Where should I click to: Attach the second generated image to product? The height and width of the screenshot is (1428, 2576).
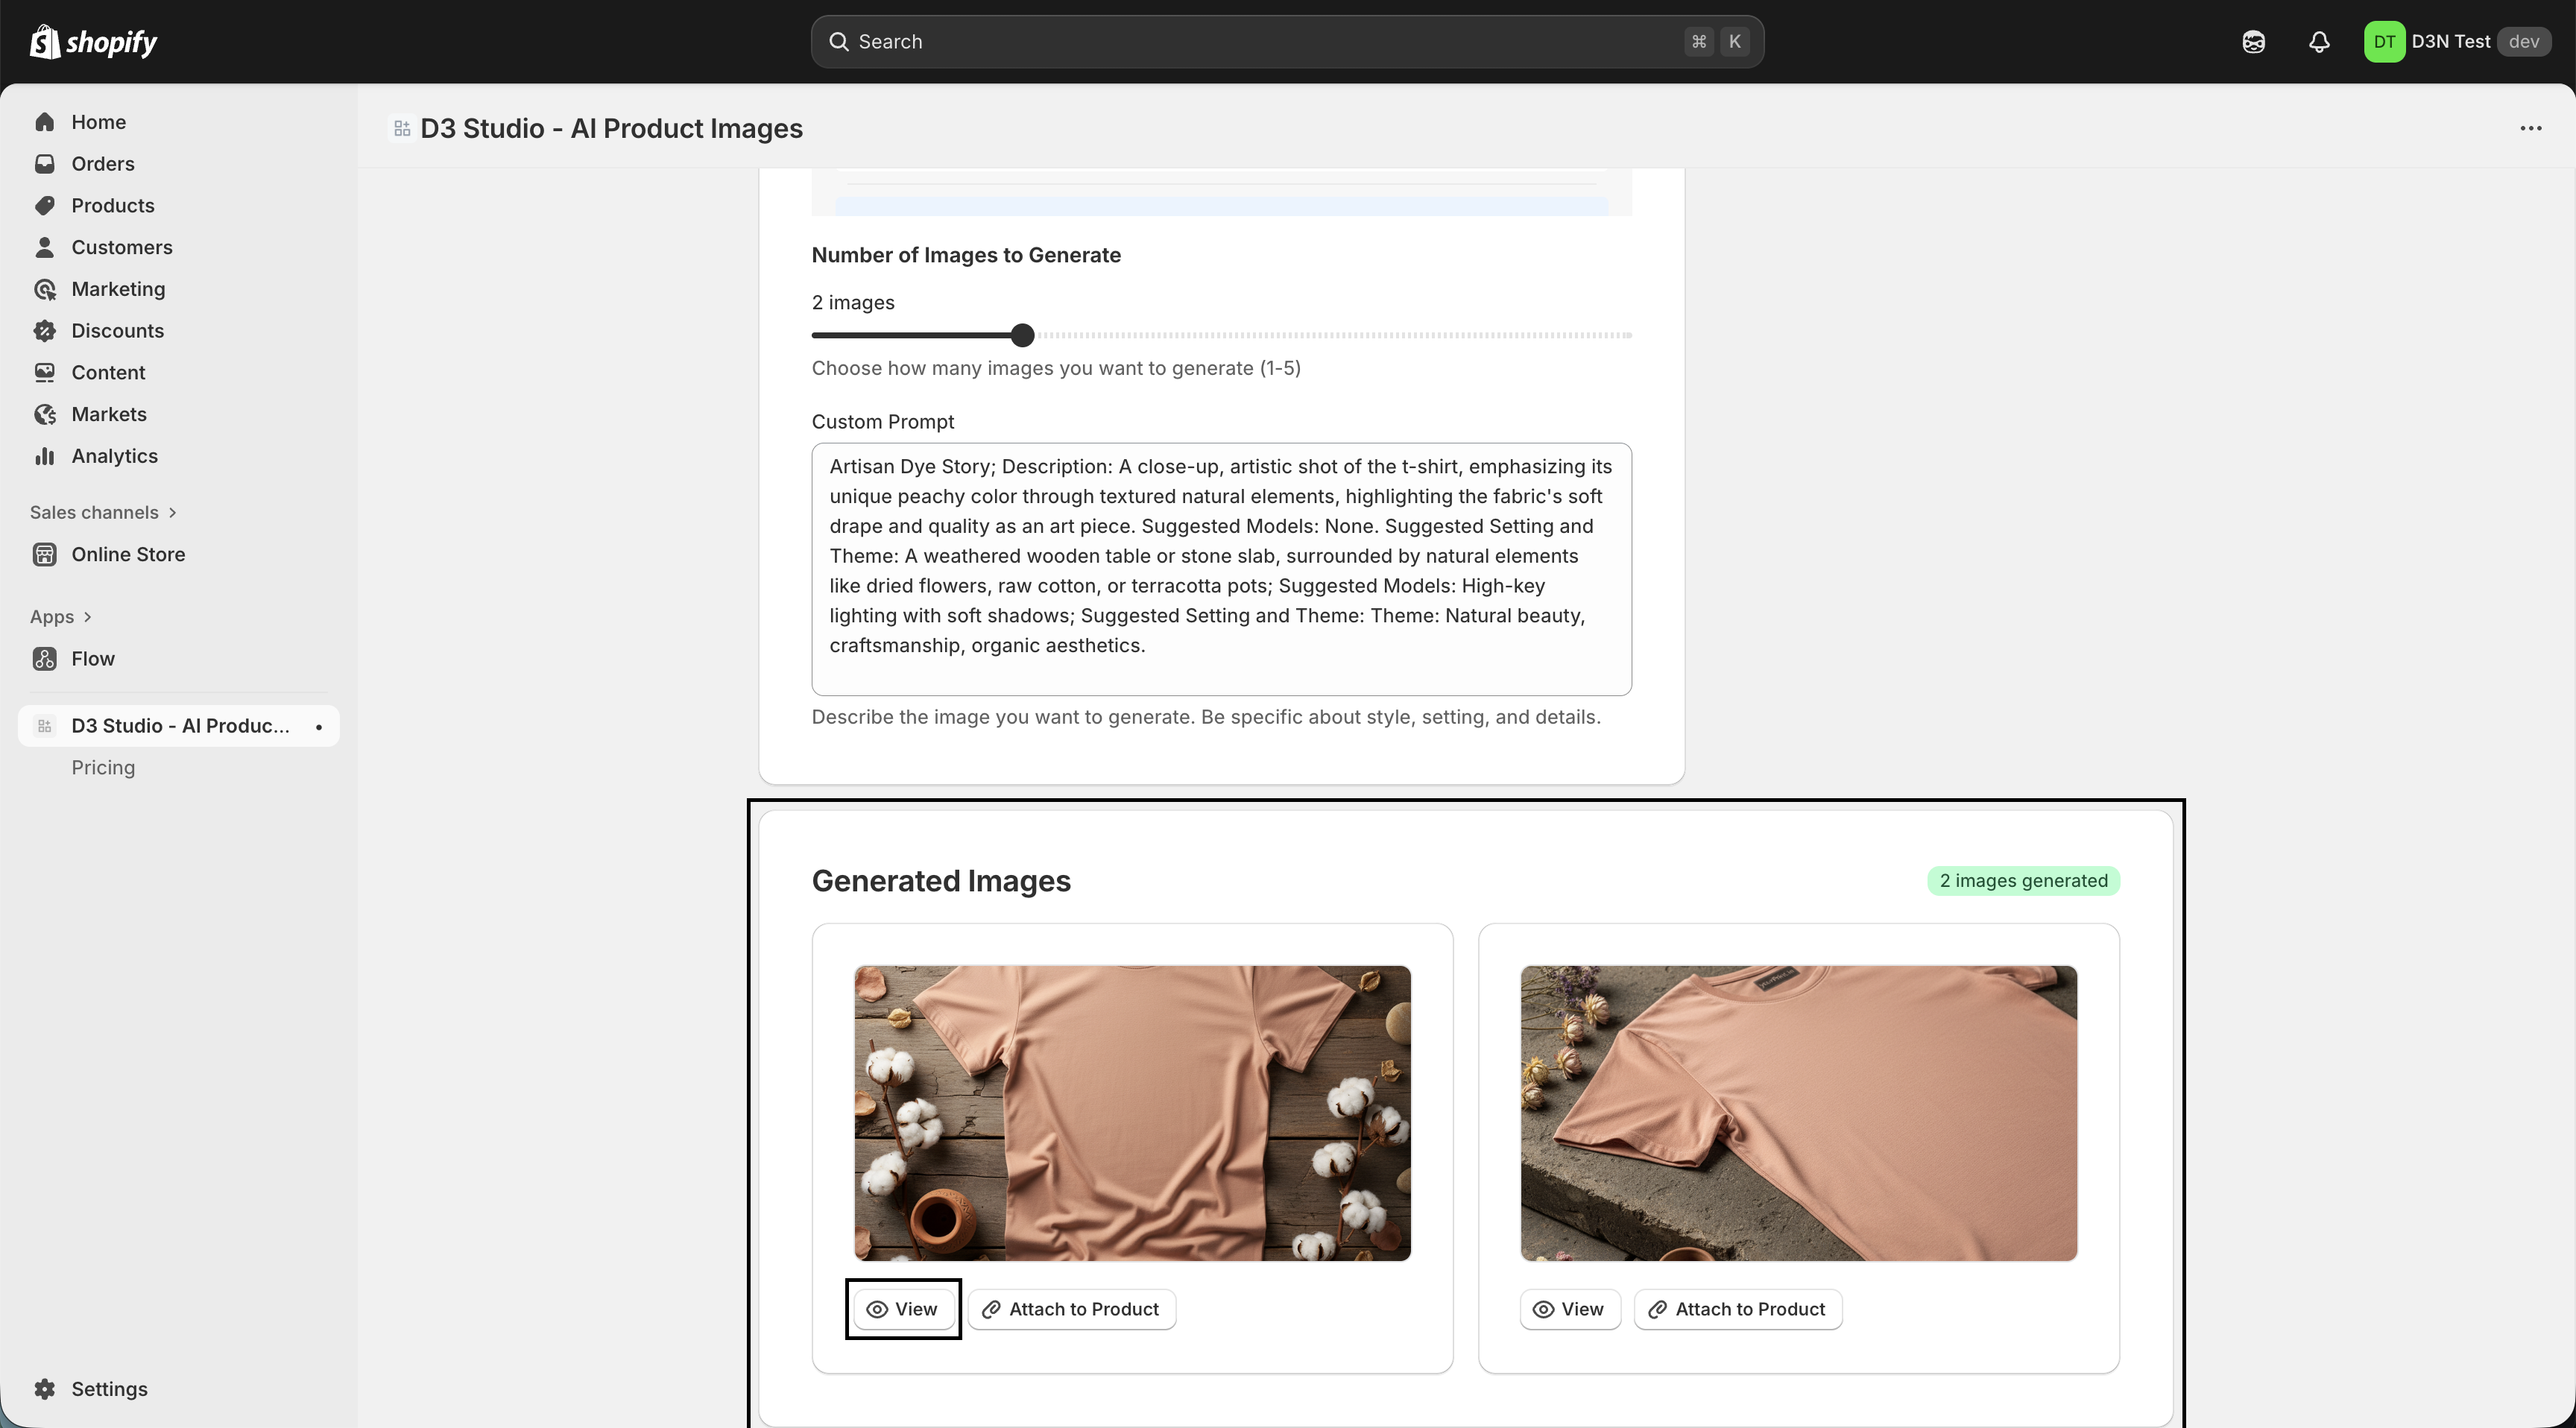[1737, 1309]
